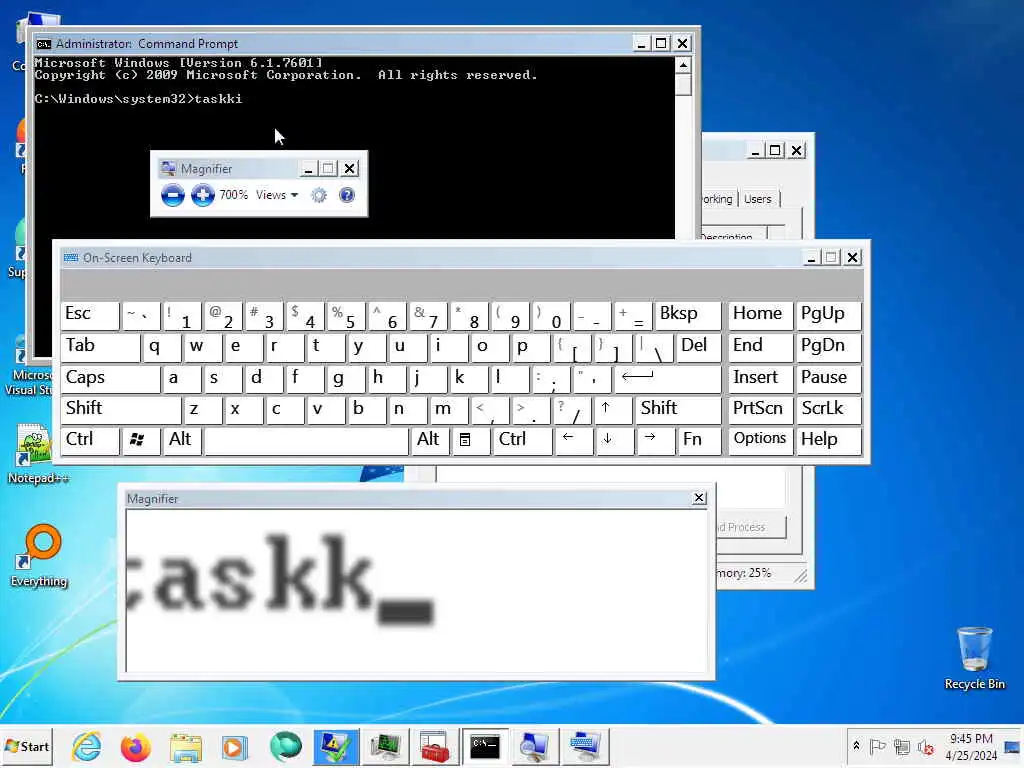Click the Home key

(760, 315)
